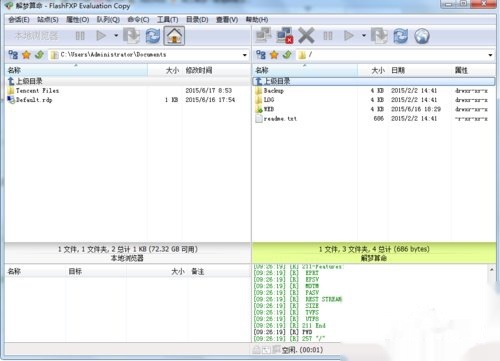Click the local pane transfer play icon

101,36
